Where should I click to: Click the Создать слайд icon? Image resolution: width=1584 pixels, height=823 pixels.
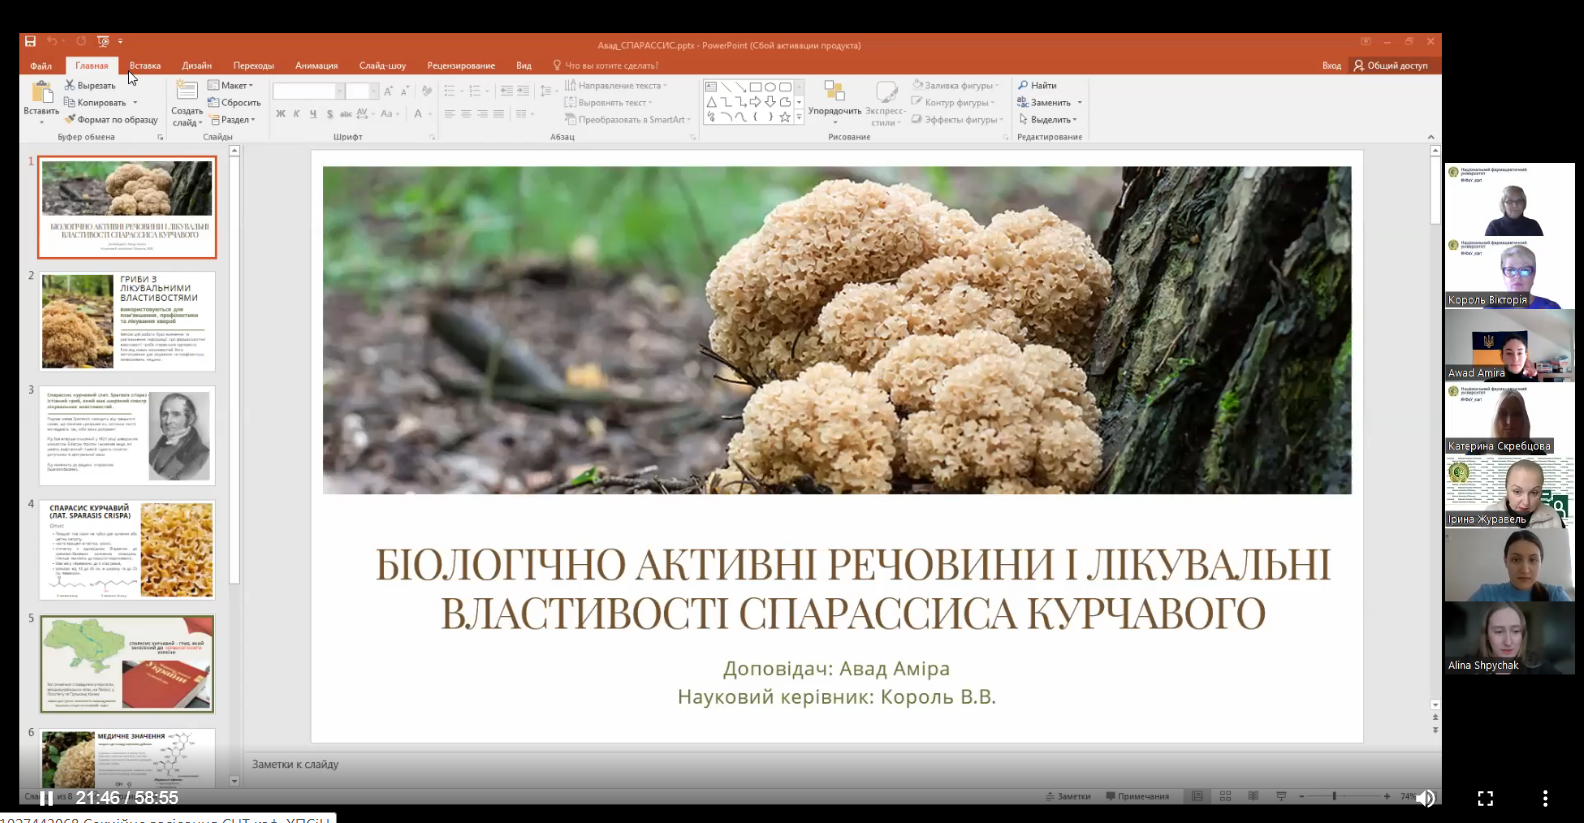(186, 91)
